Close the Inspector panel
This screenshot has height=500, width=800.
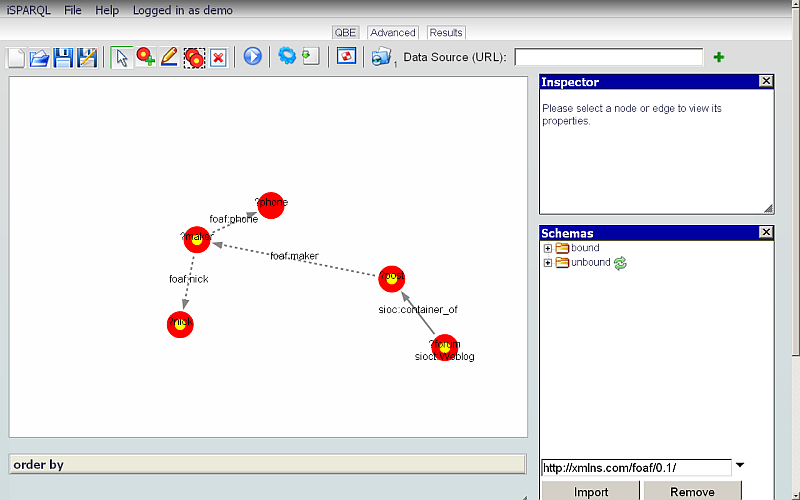click(x=766, y=81)
